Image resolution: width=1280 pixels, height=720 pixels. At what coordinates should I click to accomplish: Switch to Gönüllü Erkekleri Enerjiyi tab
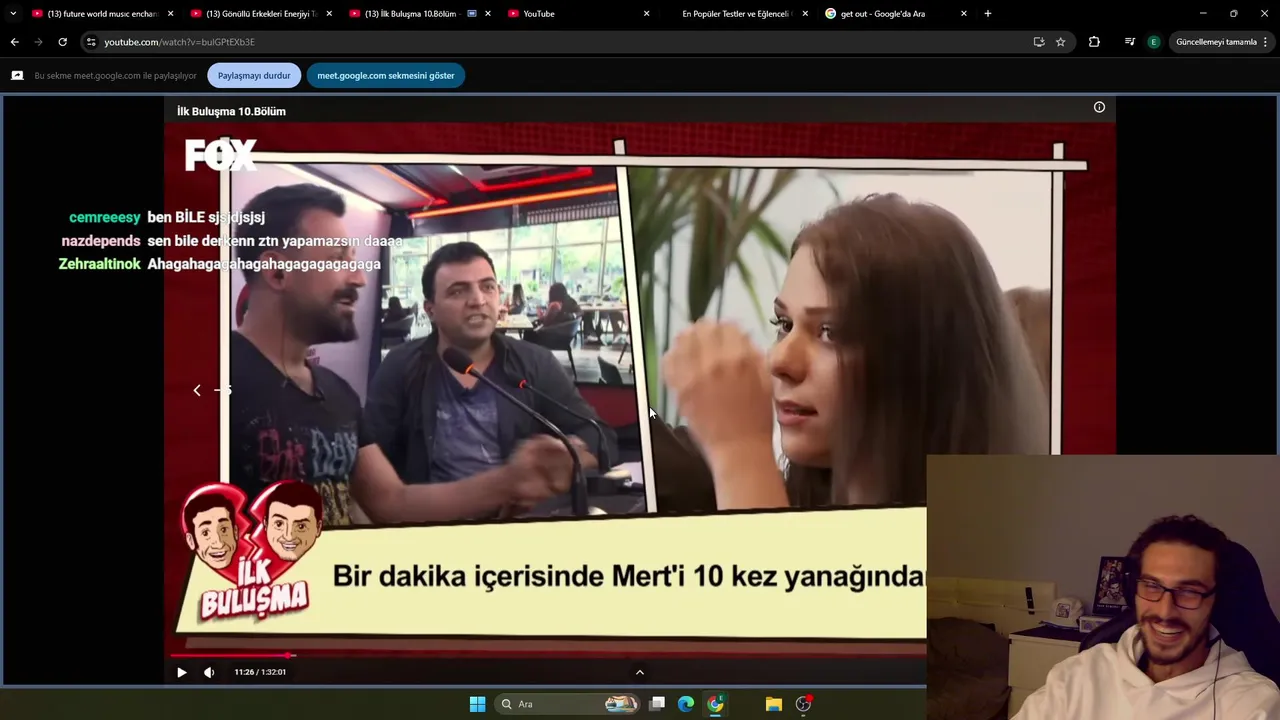(258, 14)
